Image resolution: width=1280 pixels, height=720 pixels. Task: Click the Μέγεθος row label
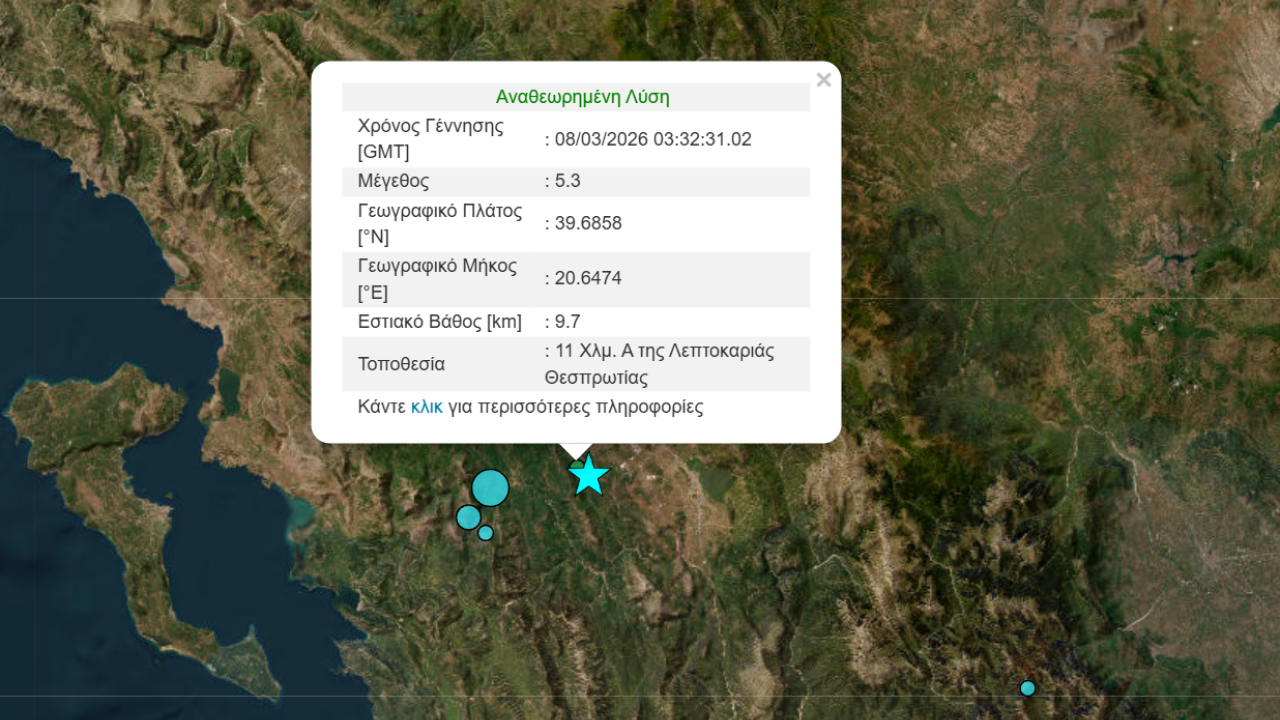tap(393, 181)
